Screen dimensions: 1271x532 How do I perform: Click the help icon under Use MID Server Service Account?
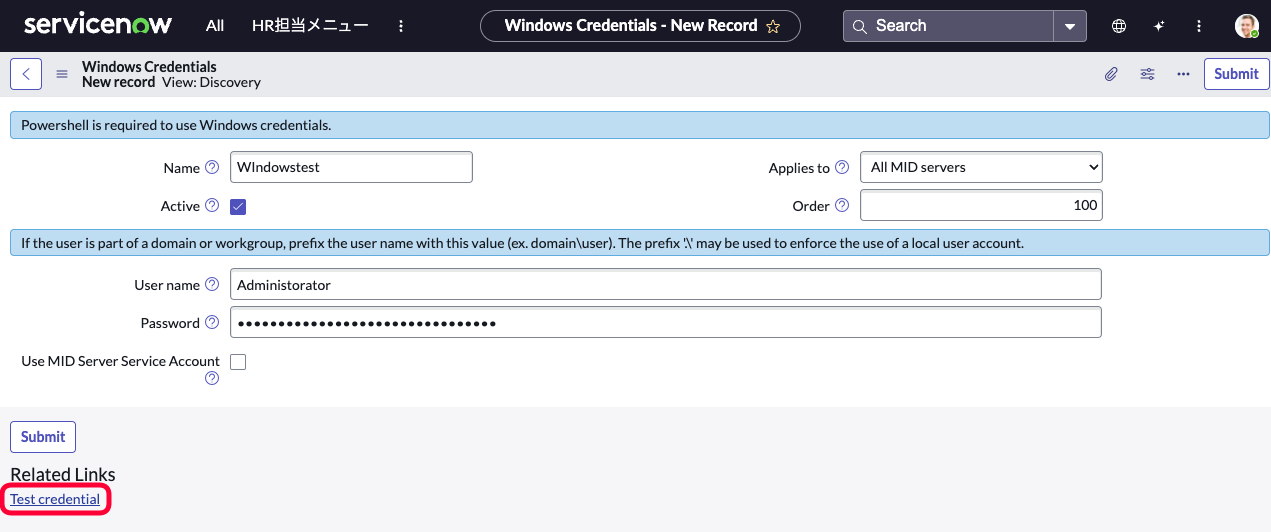coord(211,379)
